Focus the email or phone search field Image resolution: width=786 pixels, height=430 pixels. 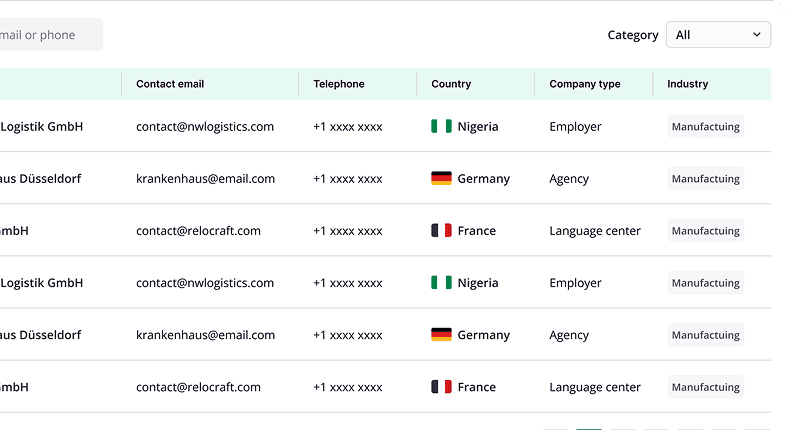50,35
